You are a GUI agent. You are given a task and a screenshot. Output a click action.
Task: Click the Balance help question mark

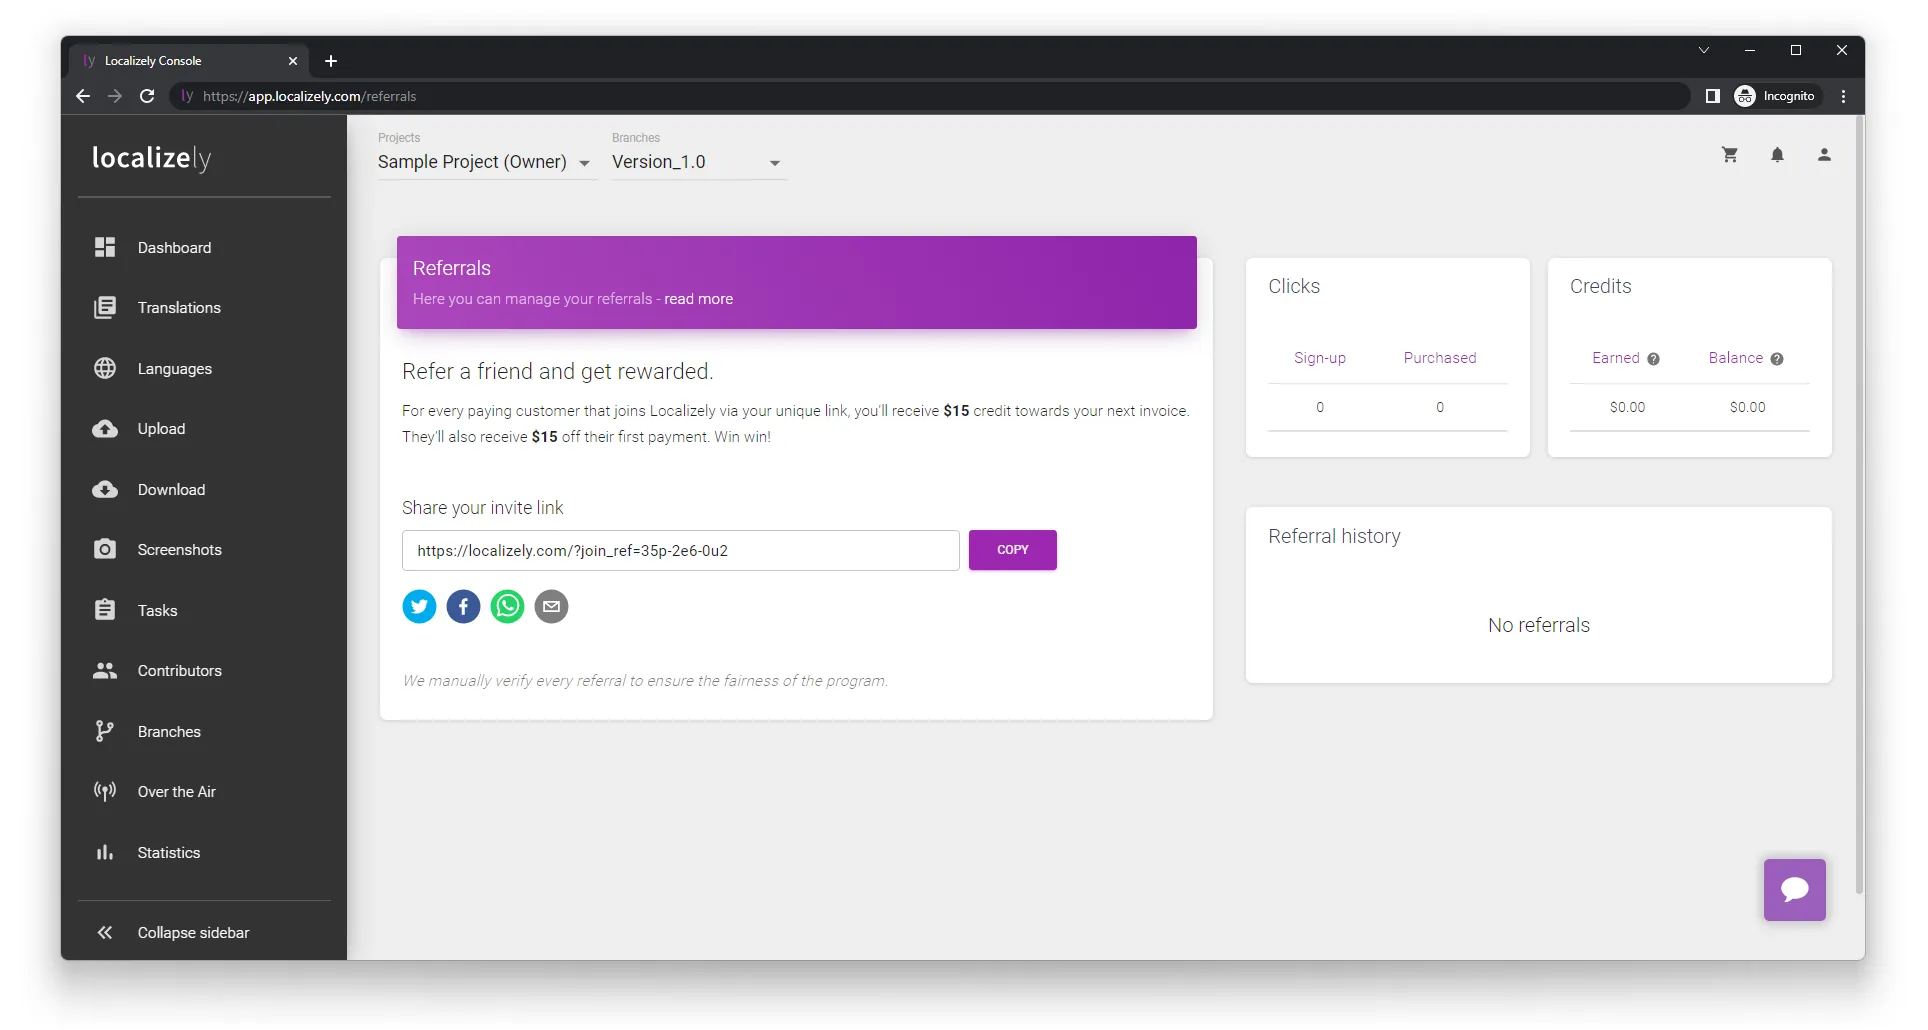pyautogui.click(x=1776, y=359)
